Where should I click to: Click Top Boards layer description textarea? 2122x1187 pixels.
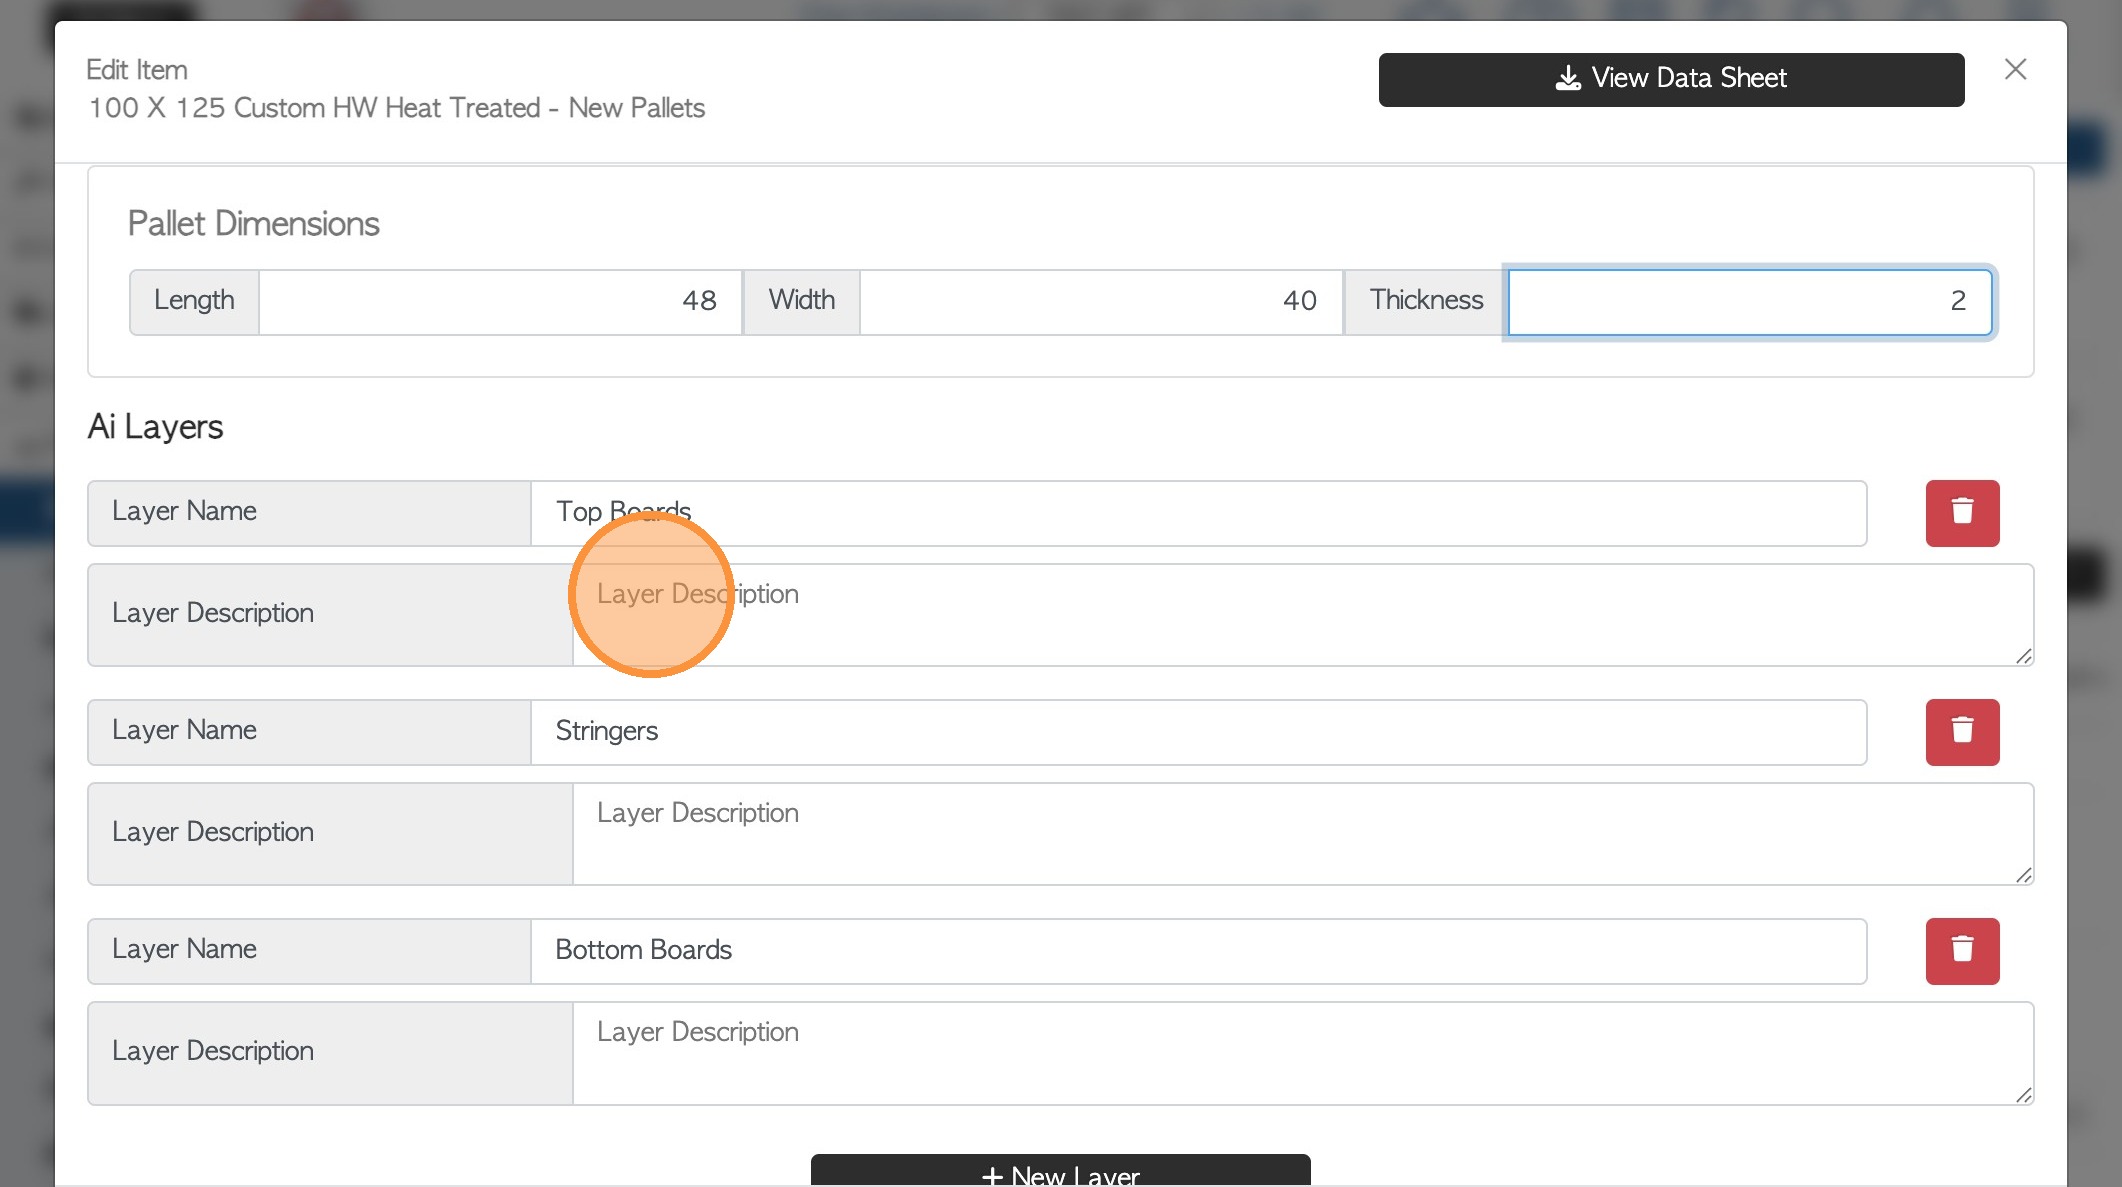1302,615
